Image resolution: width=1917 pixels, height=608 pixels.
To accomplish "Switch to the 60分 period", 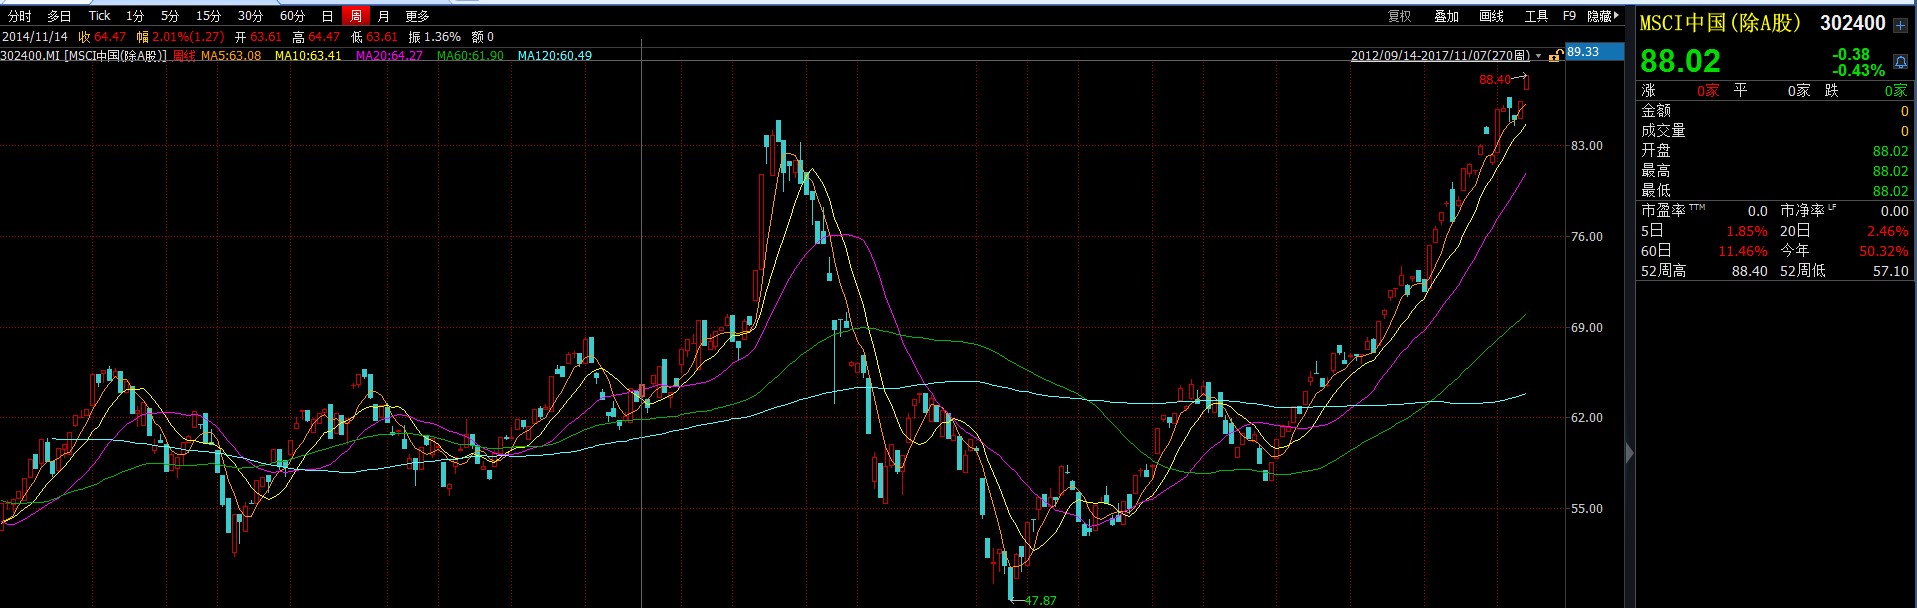I will [292, 16].
